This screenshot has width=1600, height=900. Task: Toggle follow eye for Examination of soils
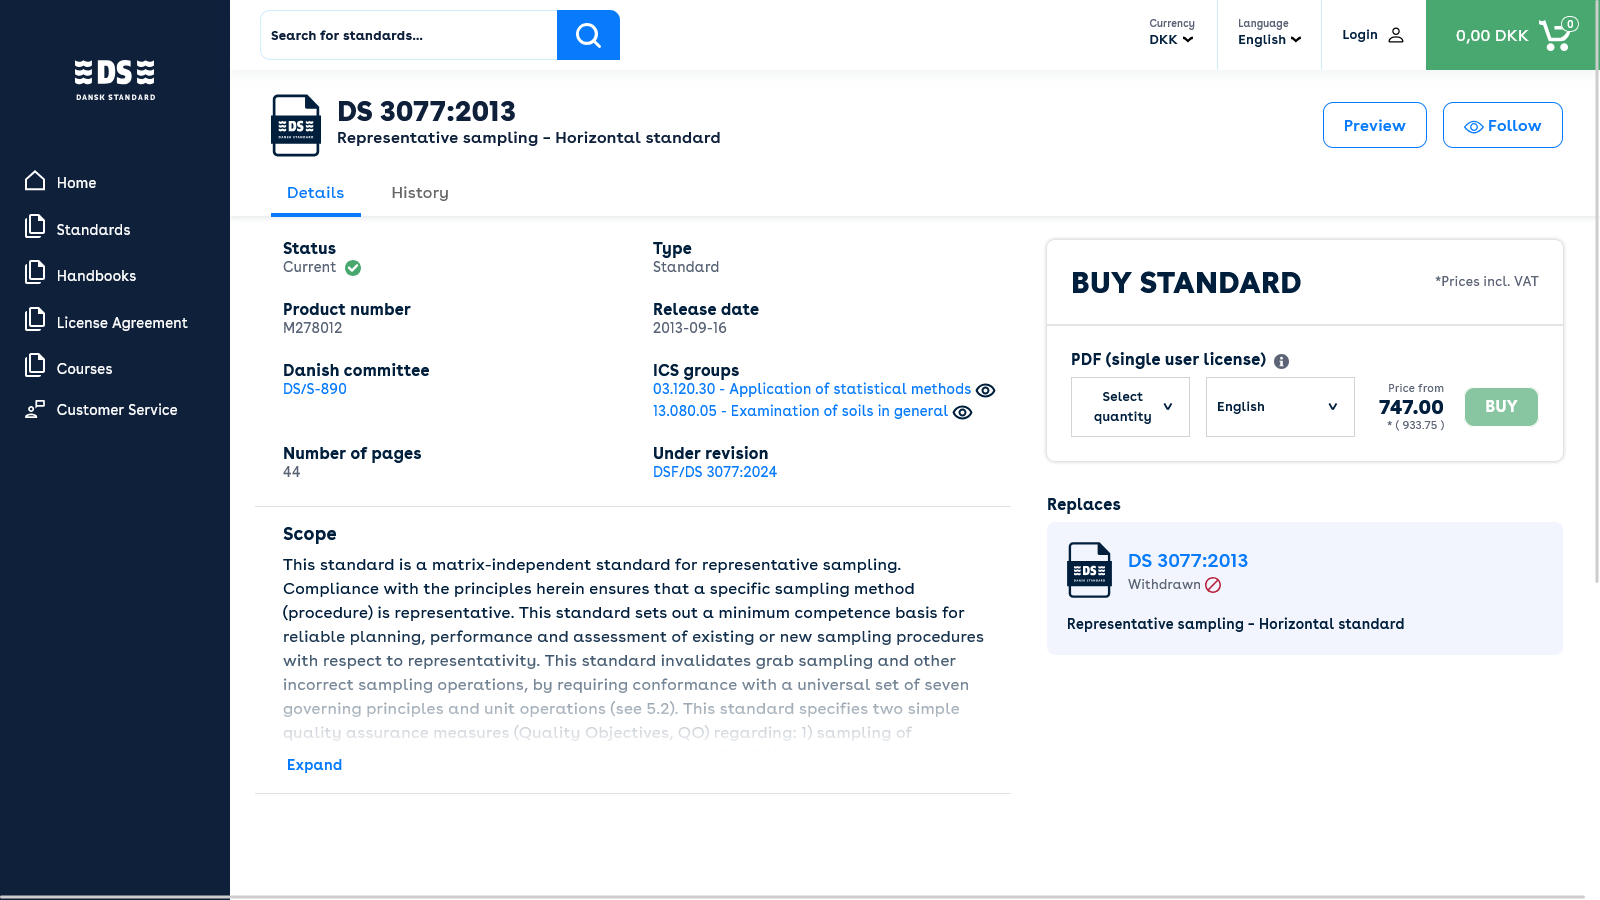click(962, 412)
